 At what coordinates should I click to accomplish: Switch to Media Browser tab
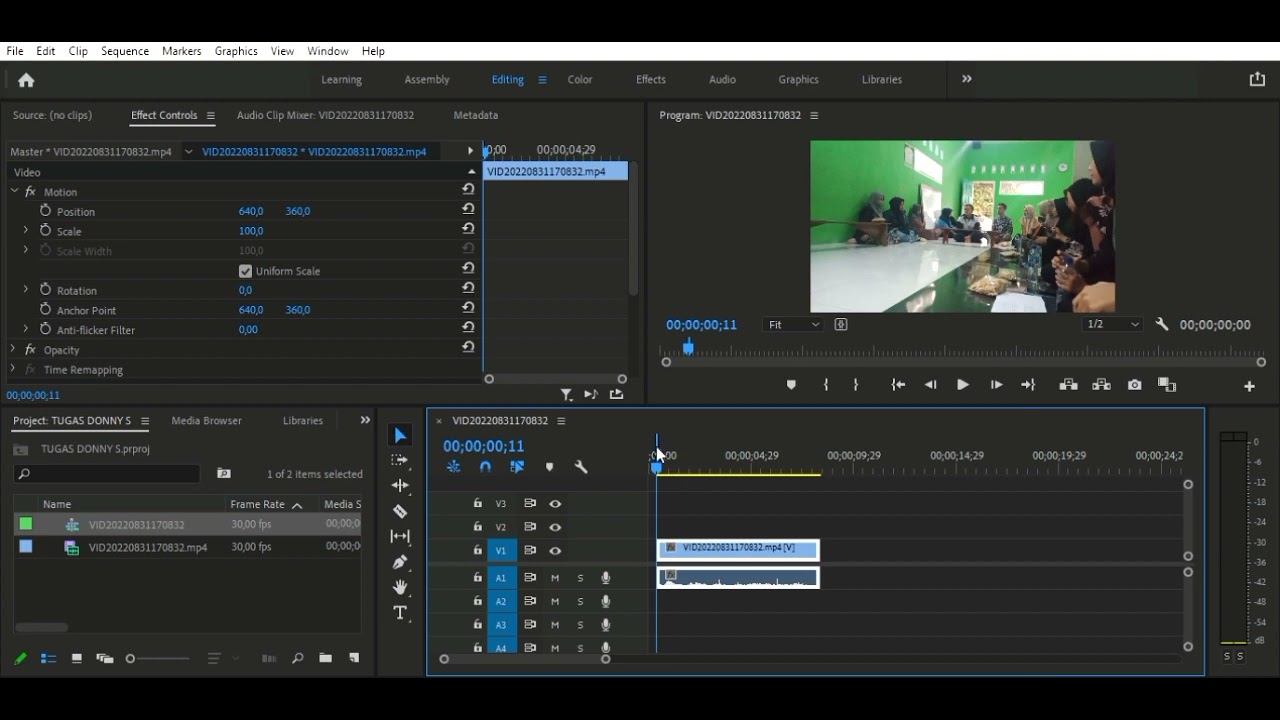206,421
